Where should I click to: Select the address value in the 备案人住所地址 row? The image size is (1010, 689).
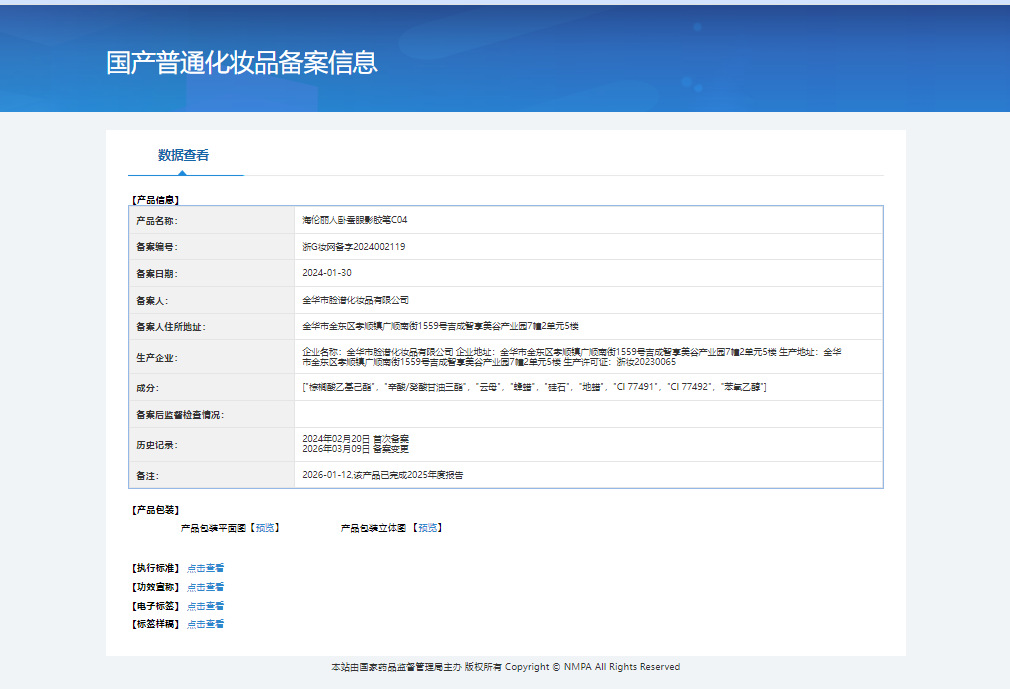point(441,326)
